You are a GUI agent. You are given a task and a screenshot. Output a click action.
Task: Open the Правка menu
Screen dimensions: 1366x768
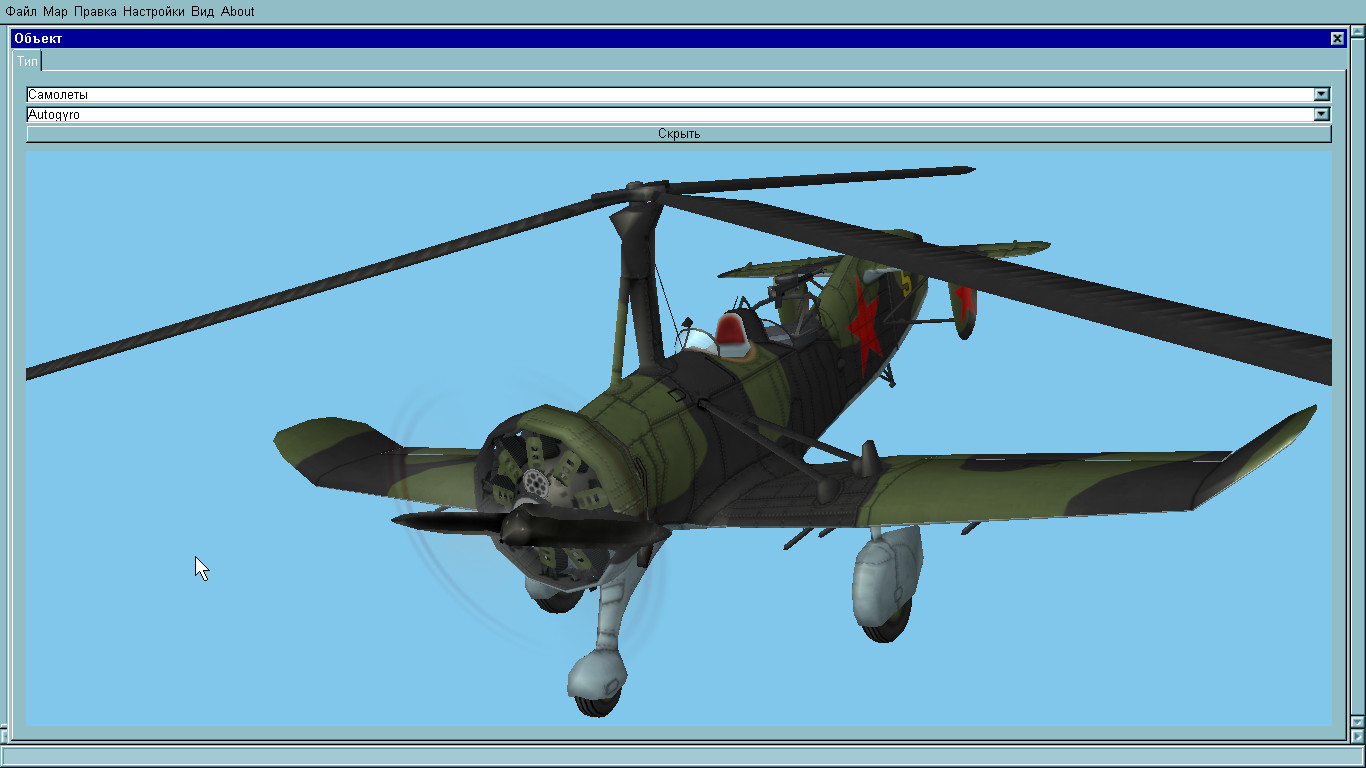95,12
